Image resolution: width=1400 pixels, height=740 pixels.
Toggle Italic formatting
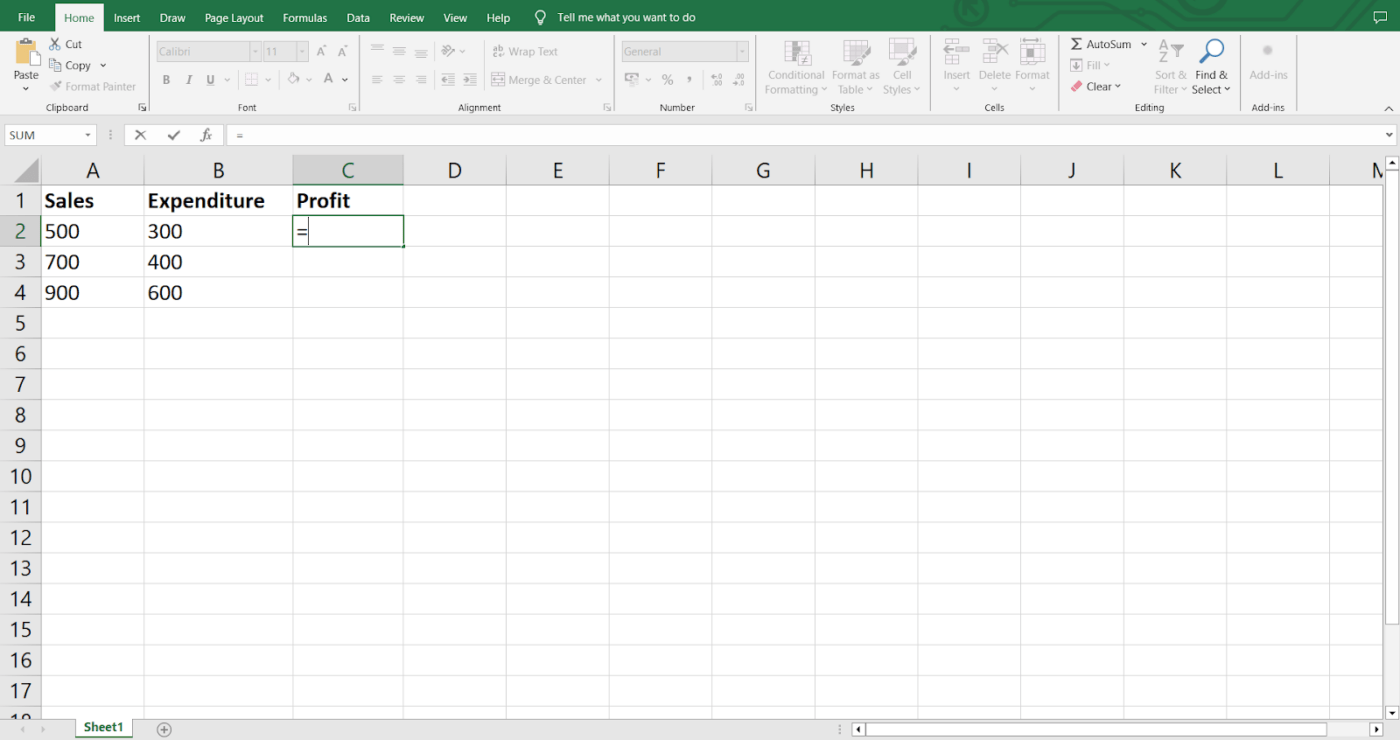(188, 80)
